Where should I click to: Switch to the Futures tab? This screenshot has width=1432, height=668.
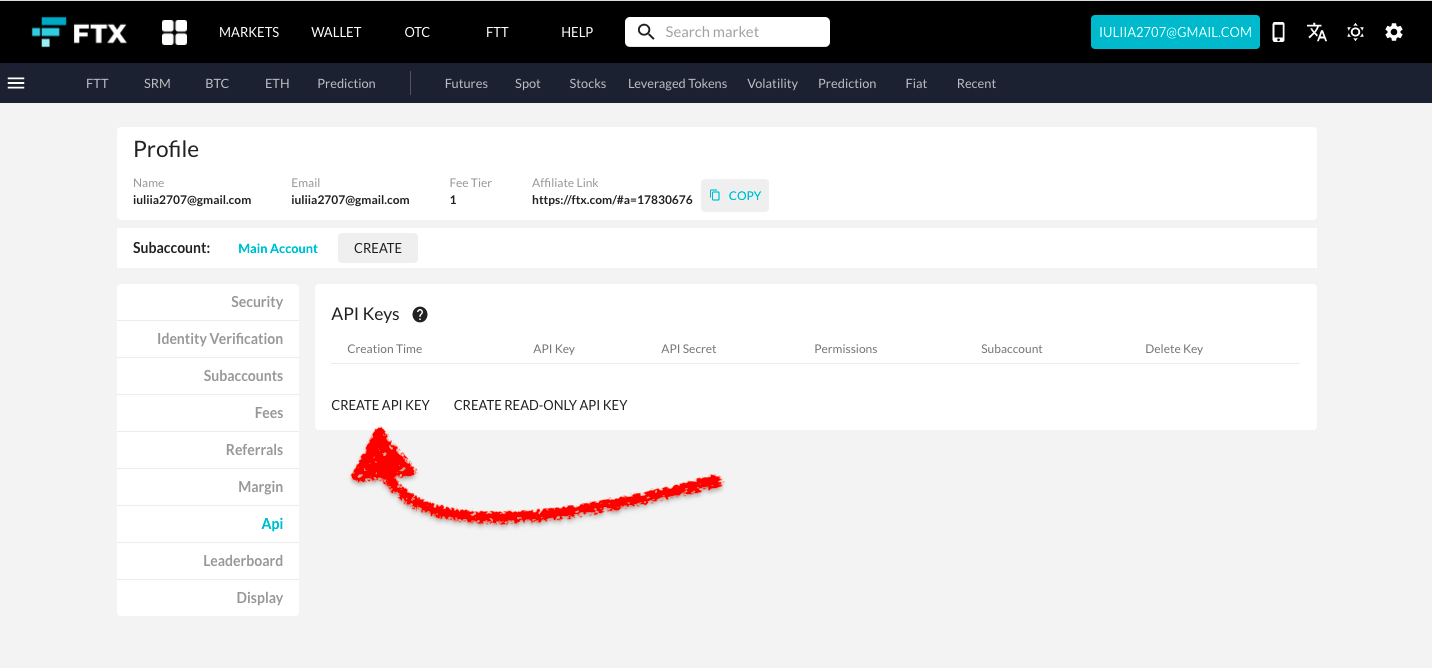click(466, 83)
